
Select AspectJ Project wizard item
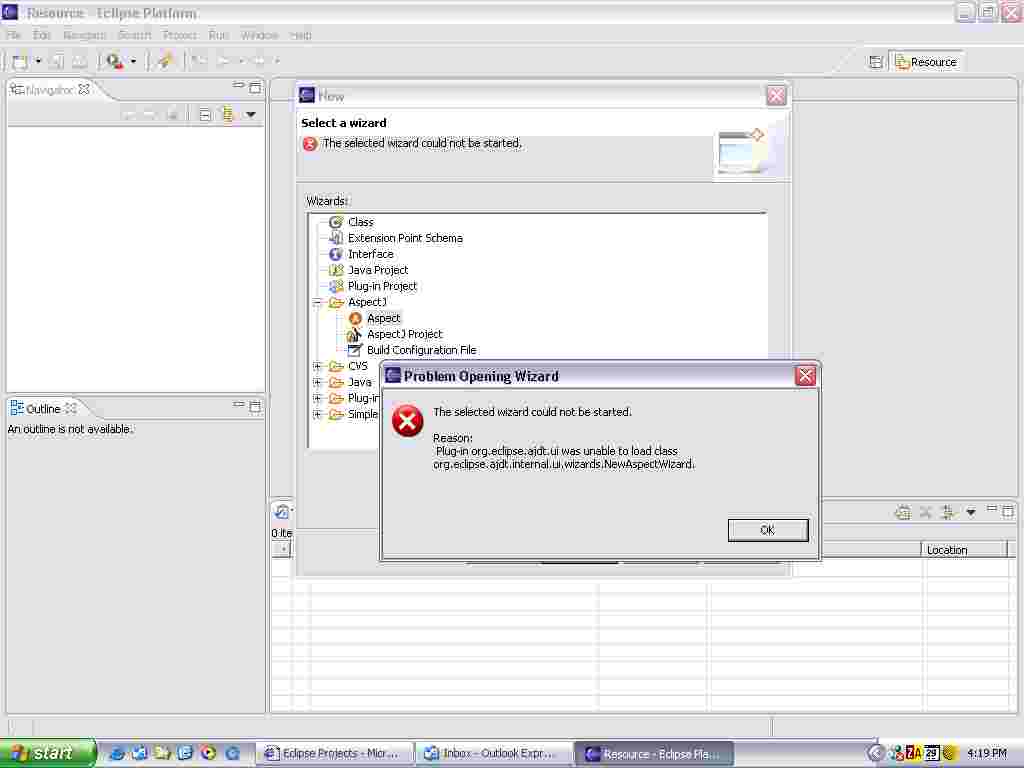[x=404, y=334]
